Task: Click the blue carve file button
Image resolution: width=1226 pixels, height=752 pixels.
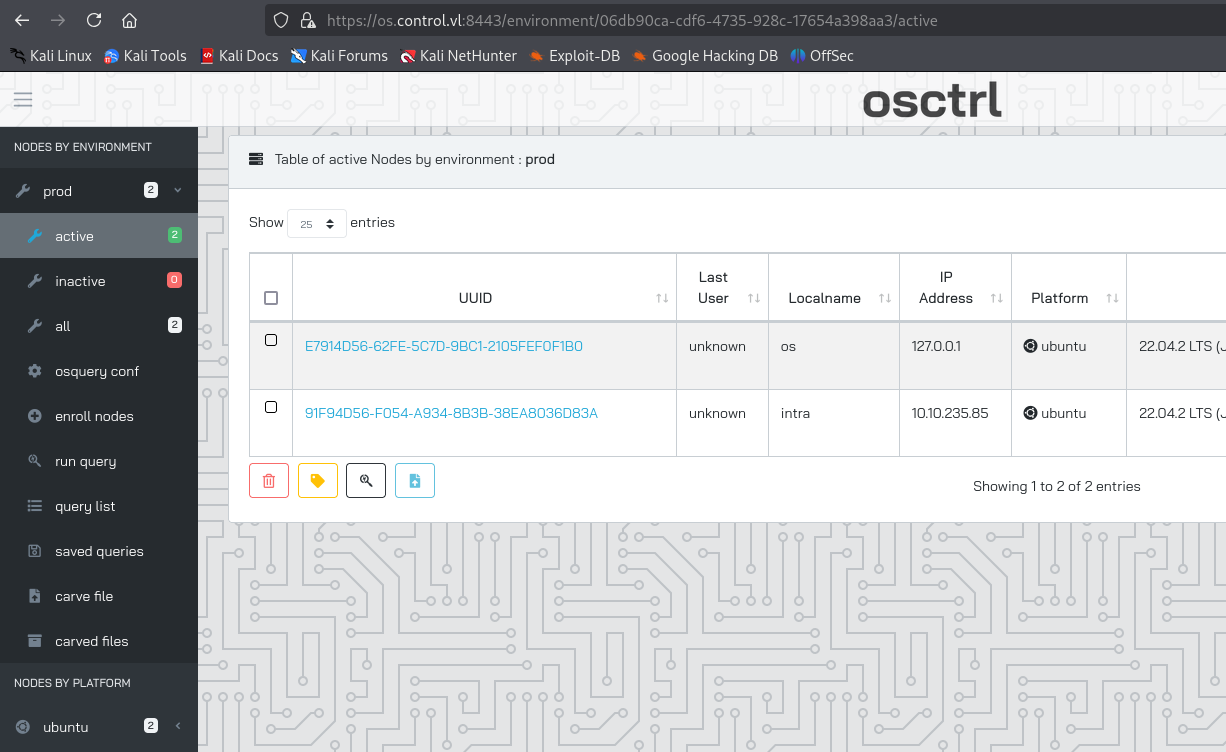Action: coord(415,481)
